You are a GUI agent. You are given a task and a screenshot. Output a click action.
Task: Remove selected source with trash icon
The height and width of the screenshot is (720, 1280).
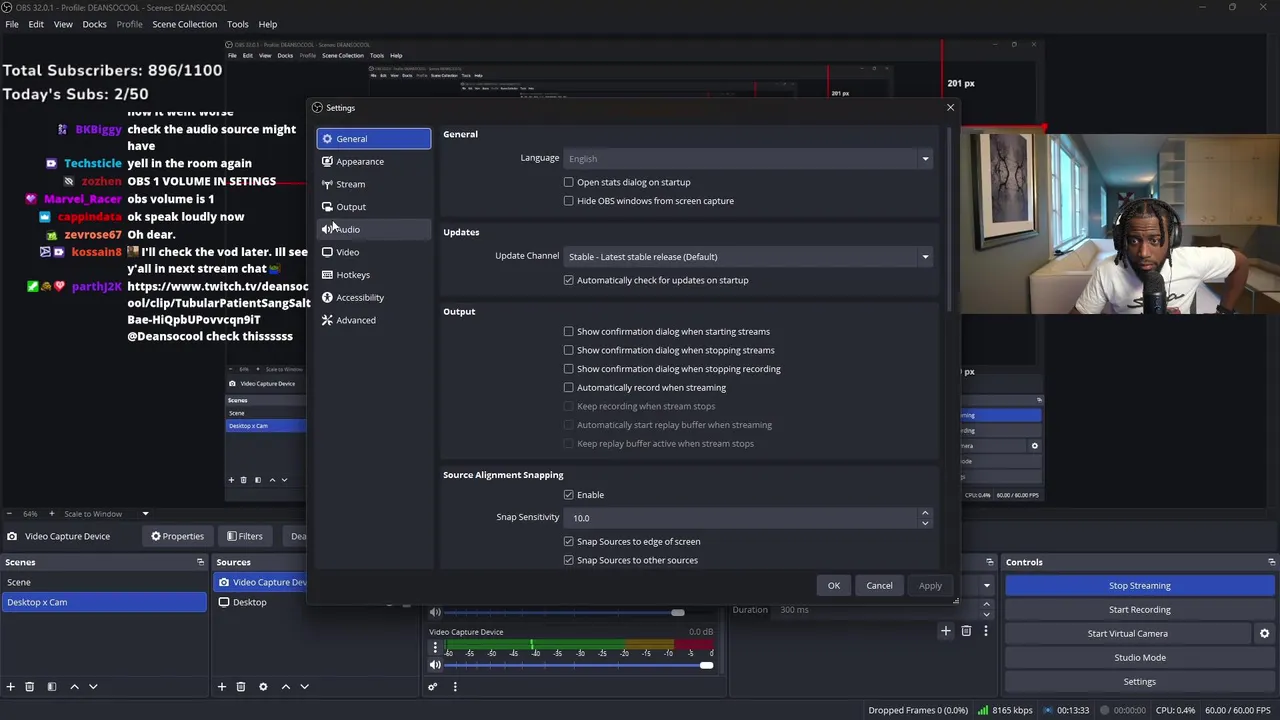pyautogui.click(x=241, y=687)
